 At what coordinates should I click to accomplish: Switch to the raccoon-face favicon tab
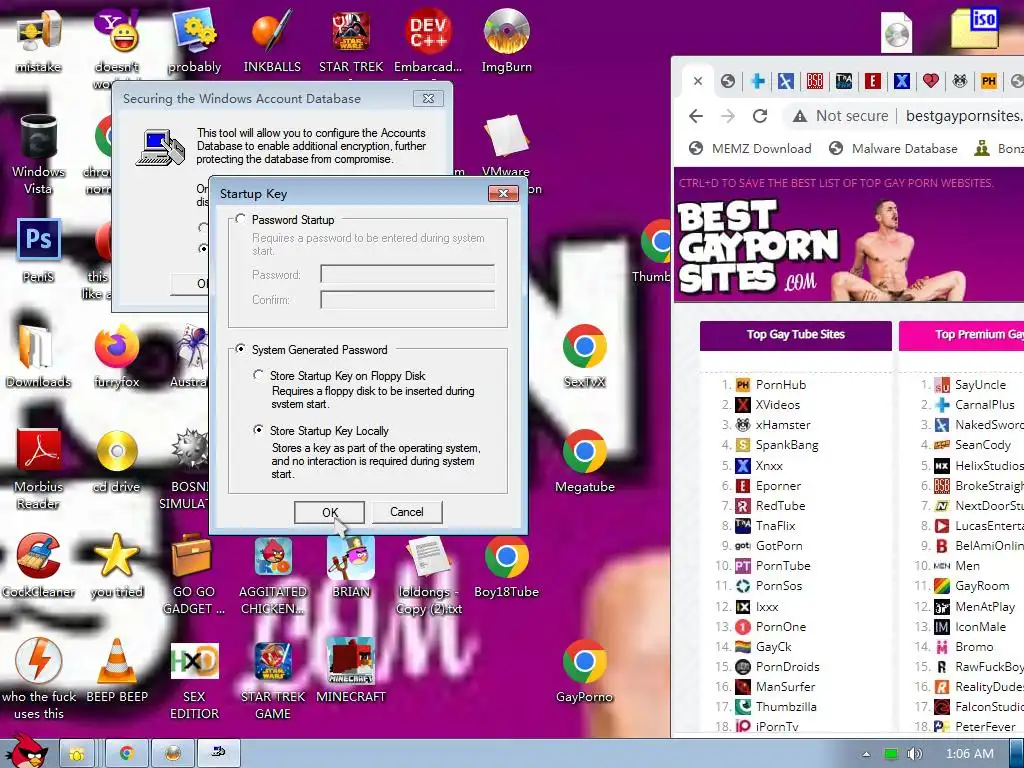point(959,81)
